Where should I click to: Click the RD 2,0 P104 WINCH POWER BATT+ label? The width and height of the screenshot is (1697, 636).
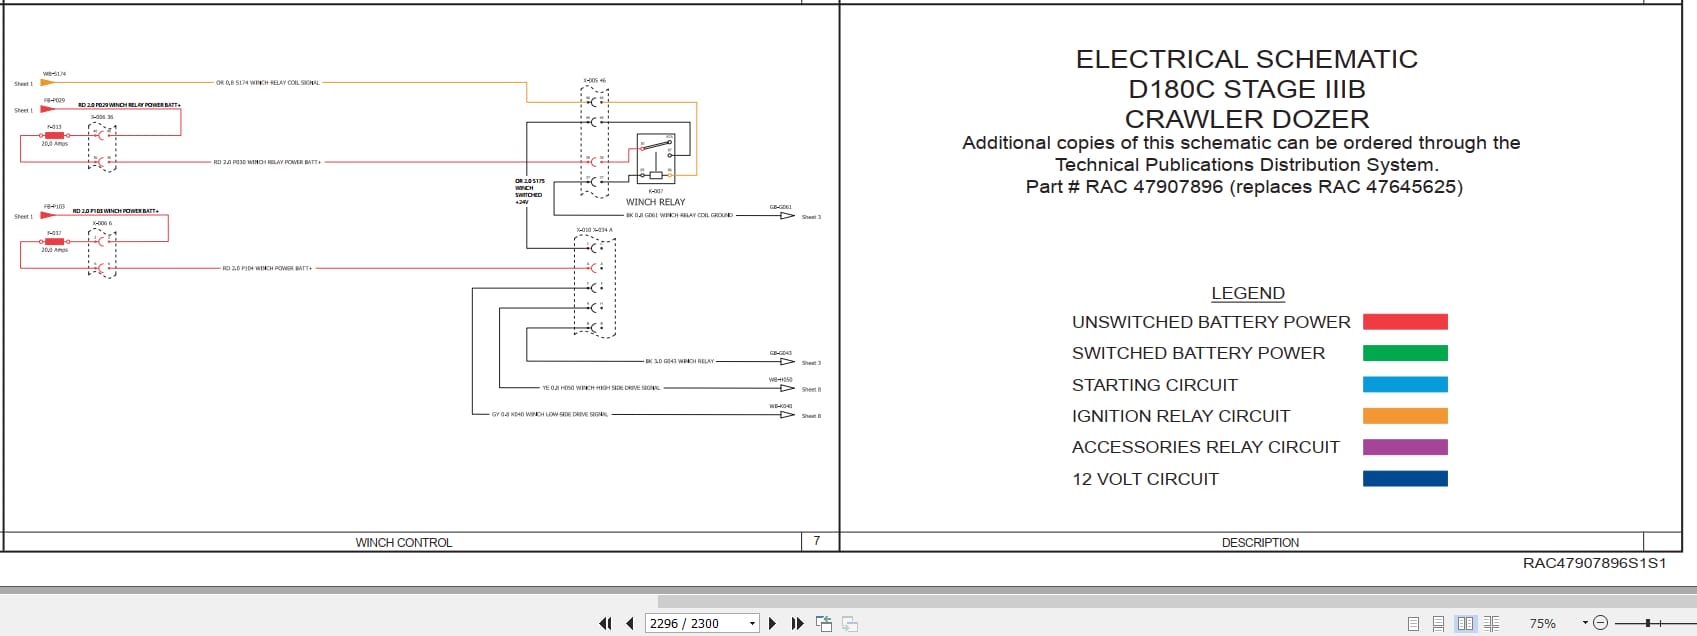[267, 268]
